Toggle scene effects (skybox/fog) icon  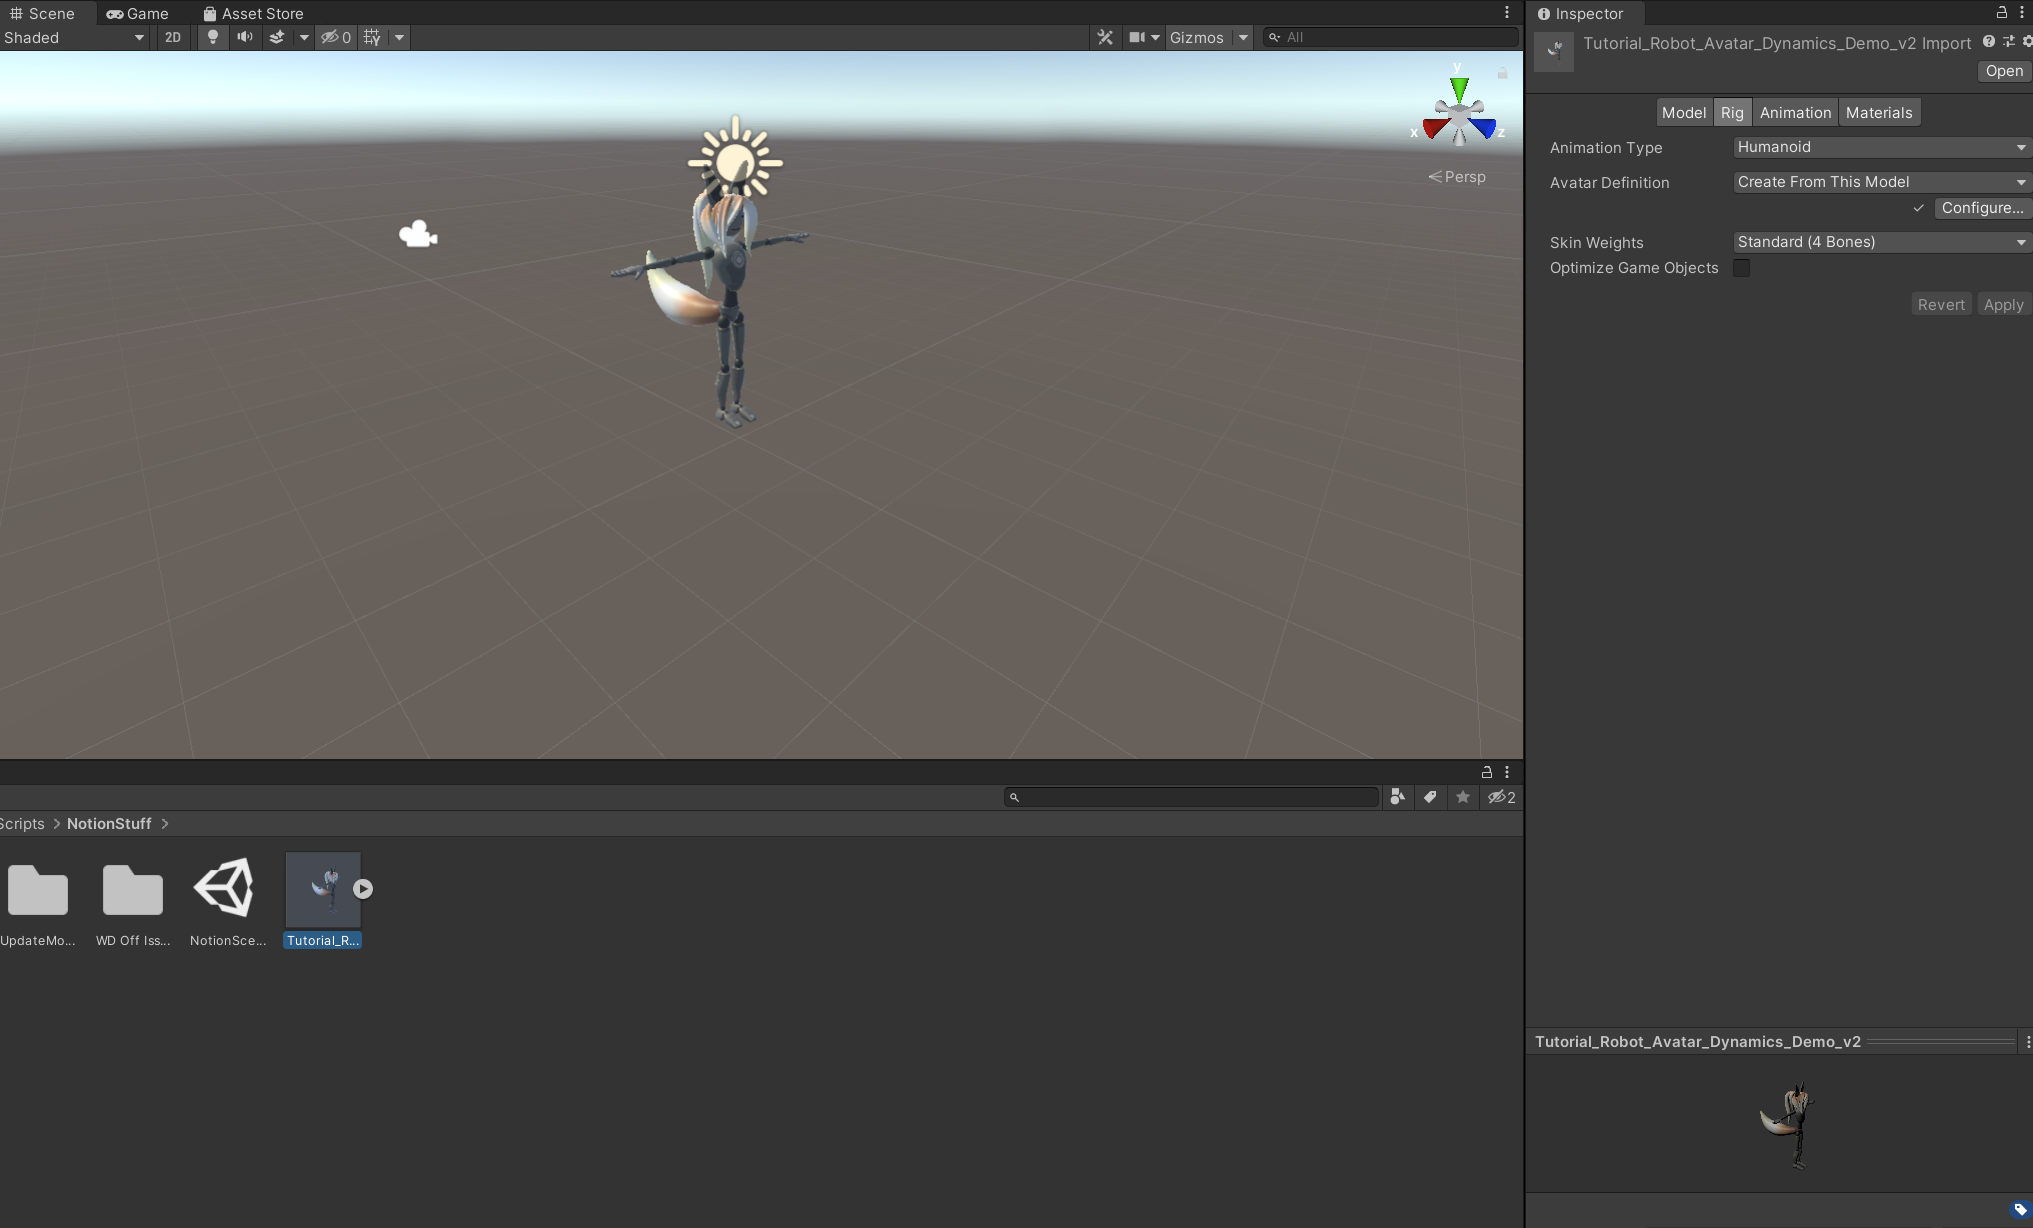tap(277, 37)
